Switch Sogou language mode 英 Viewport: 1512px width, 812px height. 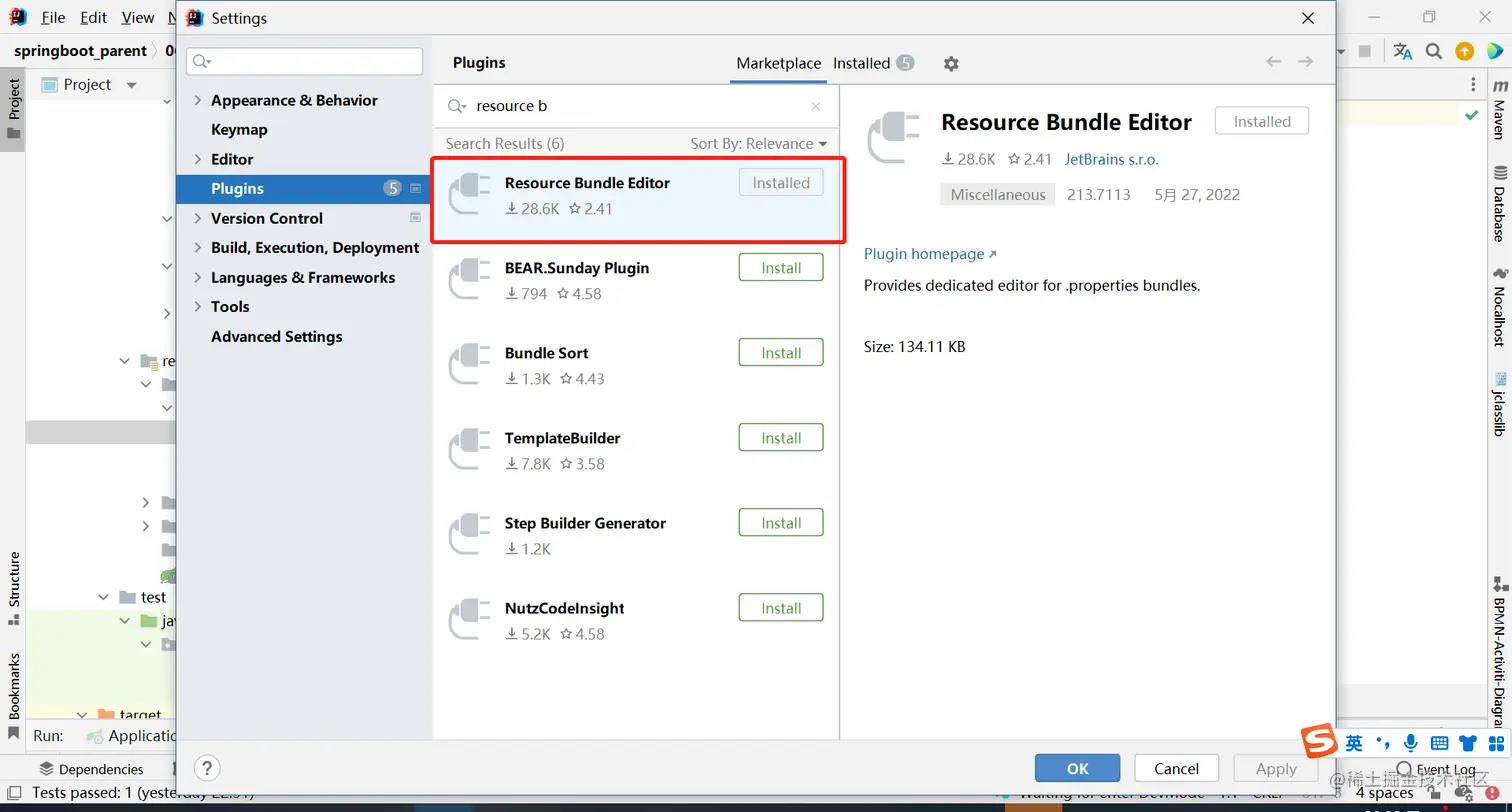coord(1354,742)
